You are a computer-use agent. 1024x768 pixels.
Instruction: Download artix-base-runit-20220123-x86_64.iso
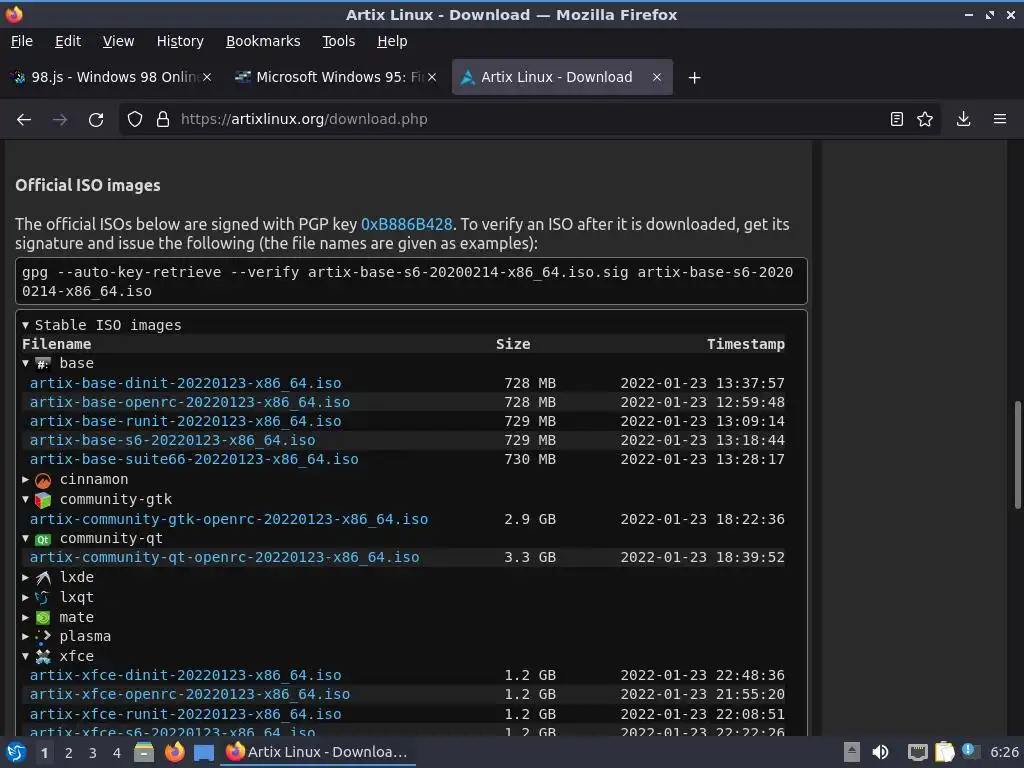tap(185, 421)
